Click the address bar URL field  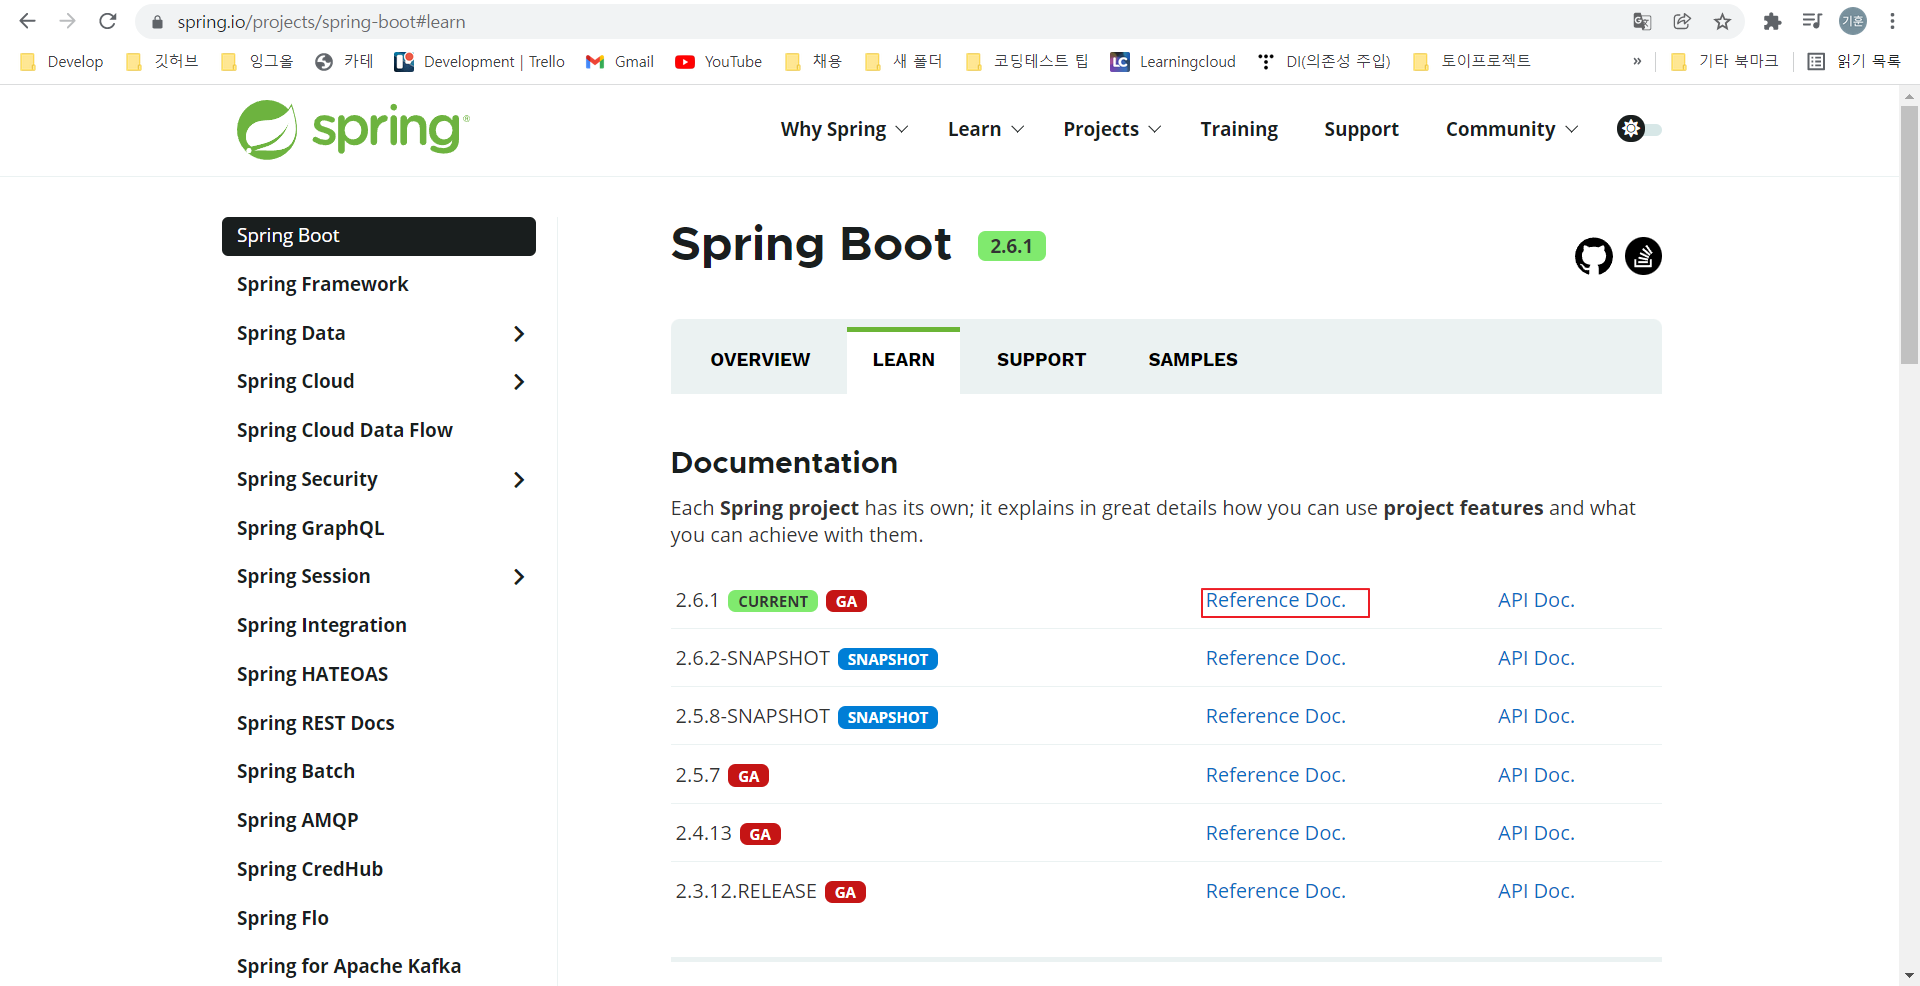click(x=880, y=22)
